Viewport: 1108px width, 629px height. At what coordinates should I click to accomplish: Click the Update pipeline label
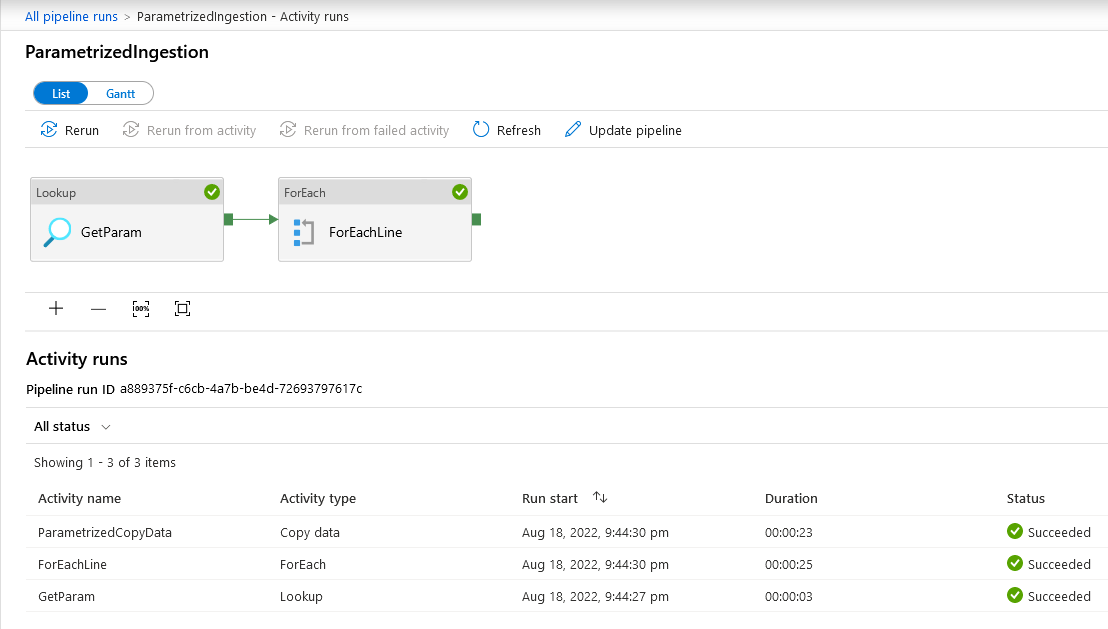coord(635,131)
